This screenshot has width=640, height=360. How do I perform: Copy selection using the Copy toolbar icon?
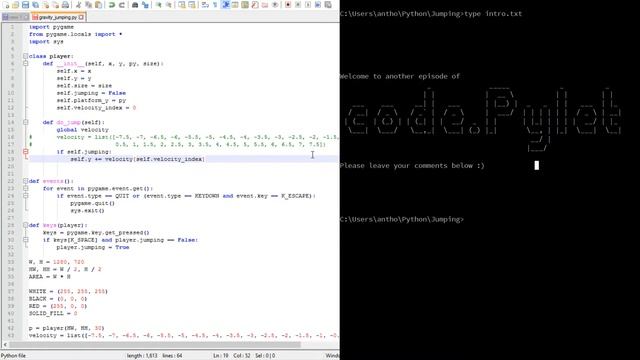pyautogui.click(x=89, y=5)
